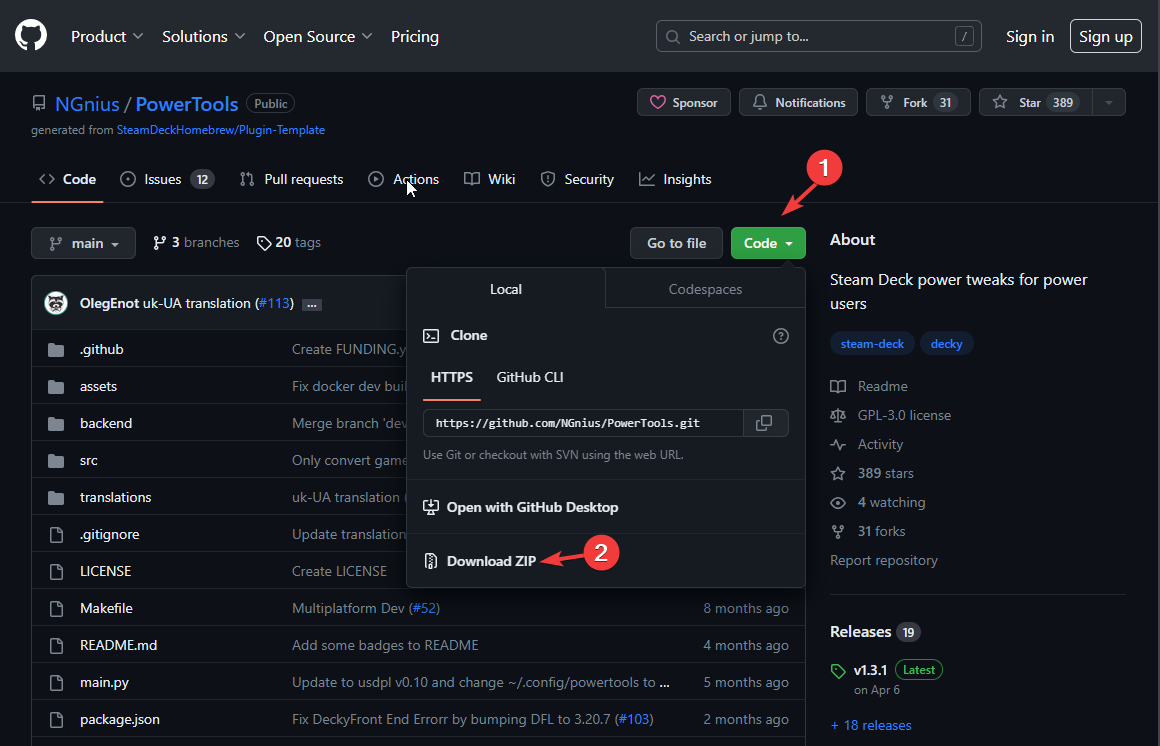1160x746 pixels.
Task: Open Notifications bell button
Action: (x=798, y=102)
